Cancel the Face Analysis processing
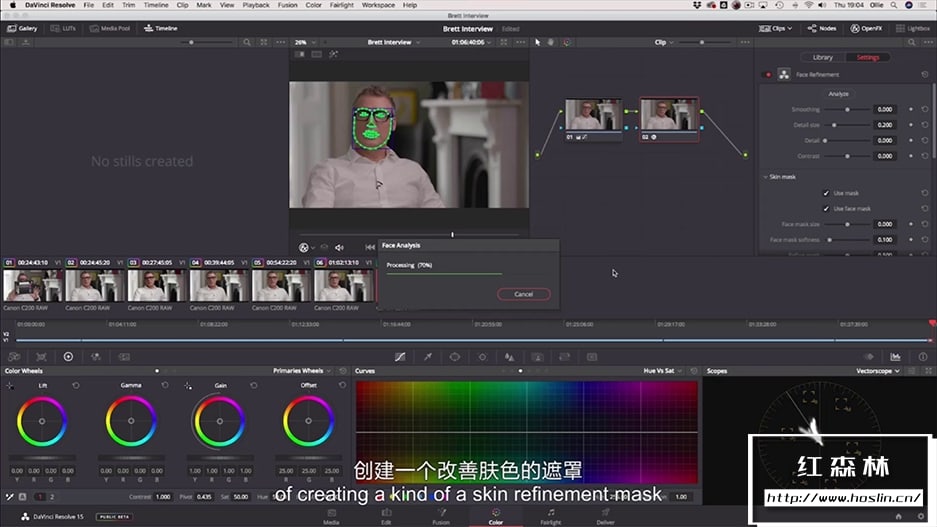 tap(523, 294)
